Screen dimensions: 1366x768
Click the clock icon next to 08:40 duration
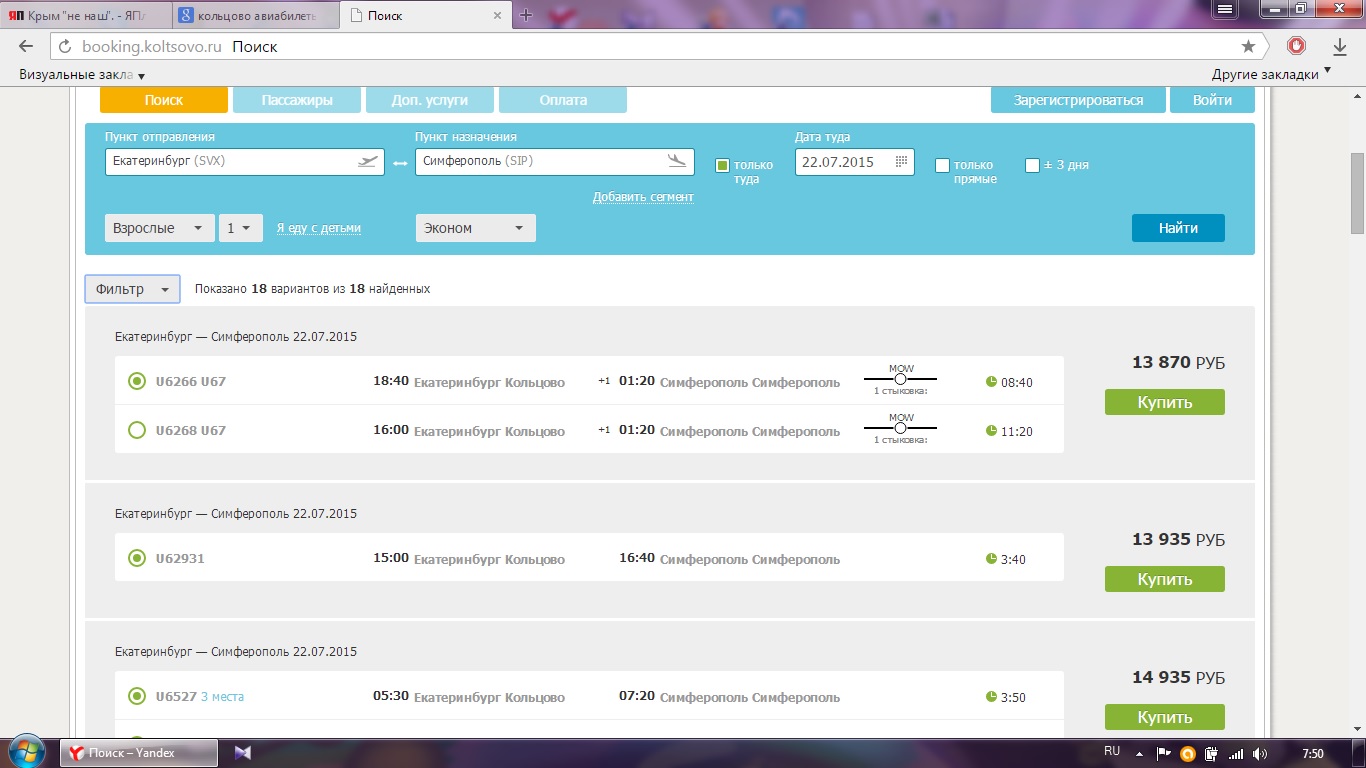pos(991,382)
